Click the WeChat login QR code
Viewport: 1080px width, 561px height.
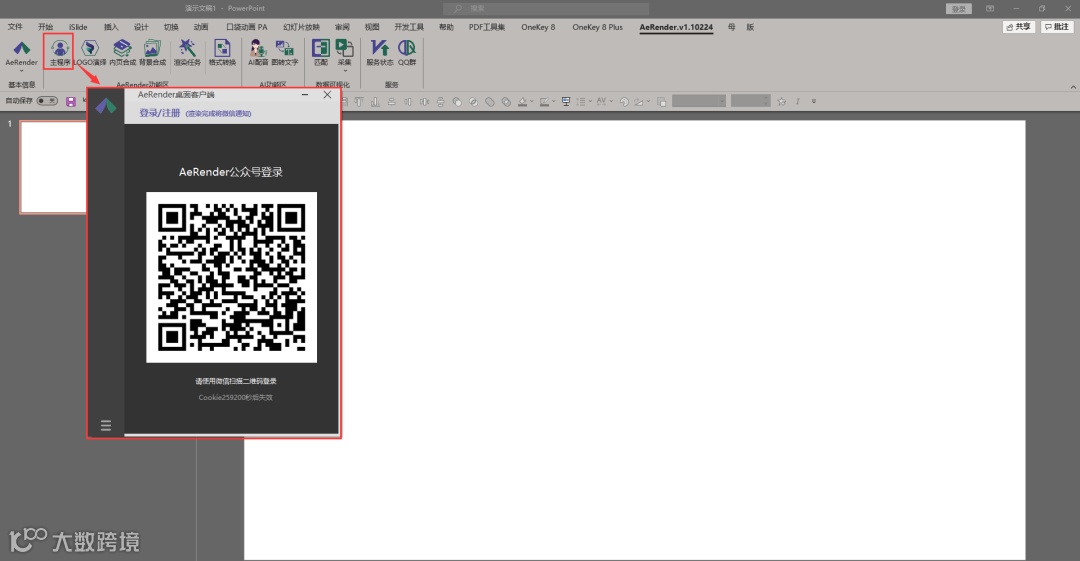[x=231, y=277]
